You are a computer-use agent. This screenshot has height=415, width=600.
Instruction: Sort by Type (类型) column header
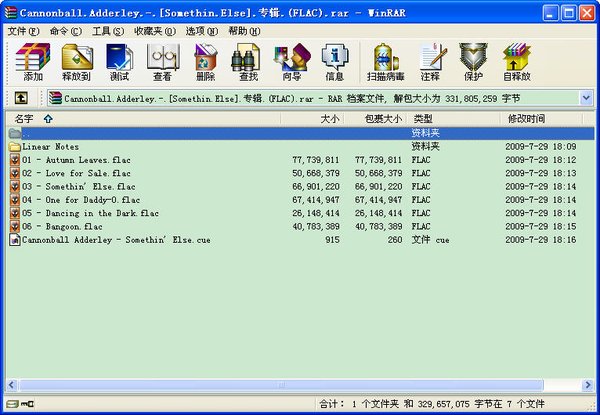point(453,119)
